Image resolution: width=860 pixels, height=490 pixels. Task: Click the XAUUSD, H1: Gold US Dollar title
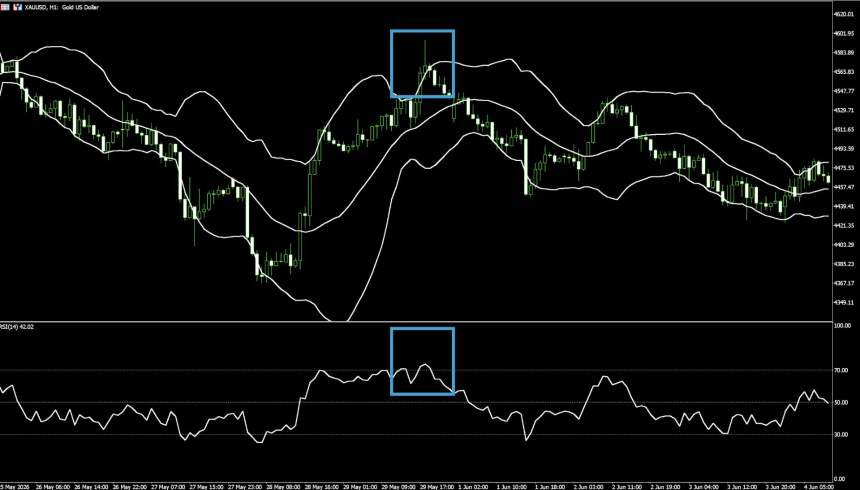click(62, 8)
